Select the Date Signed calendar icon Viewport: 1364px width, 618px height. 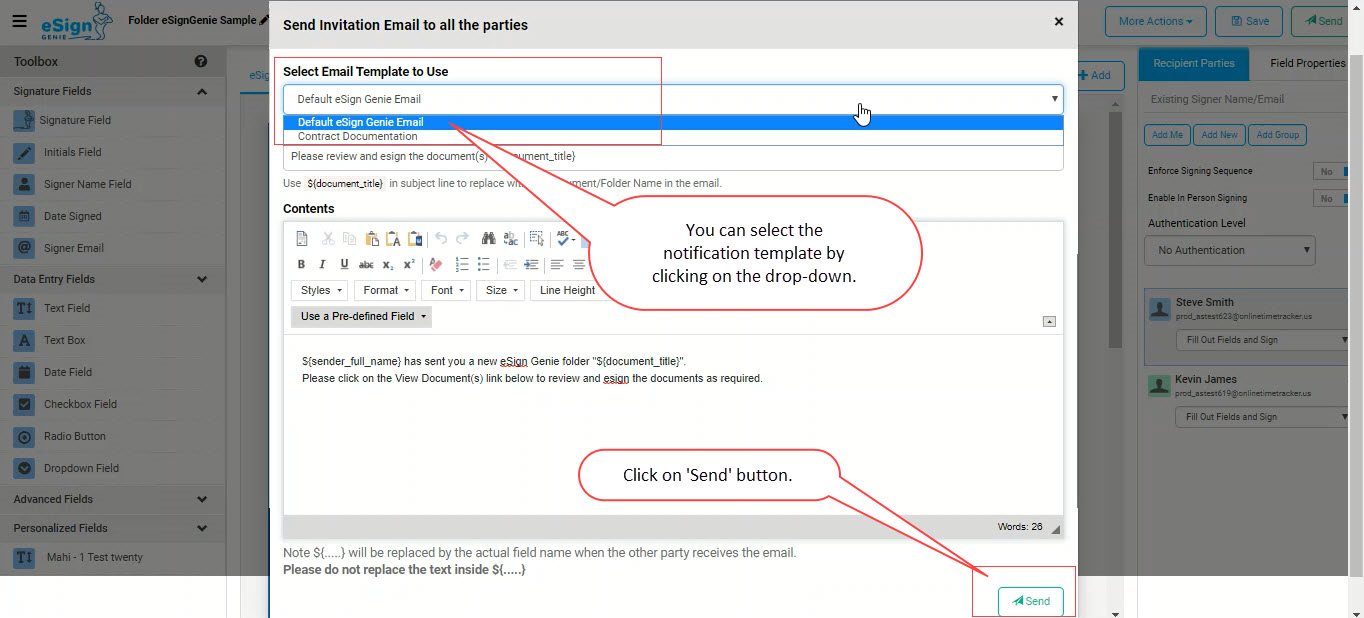[24, 216]
